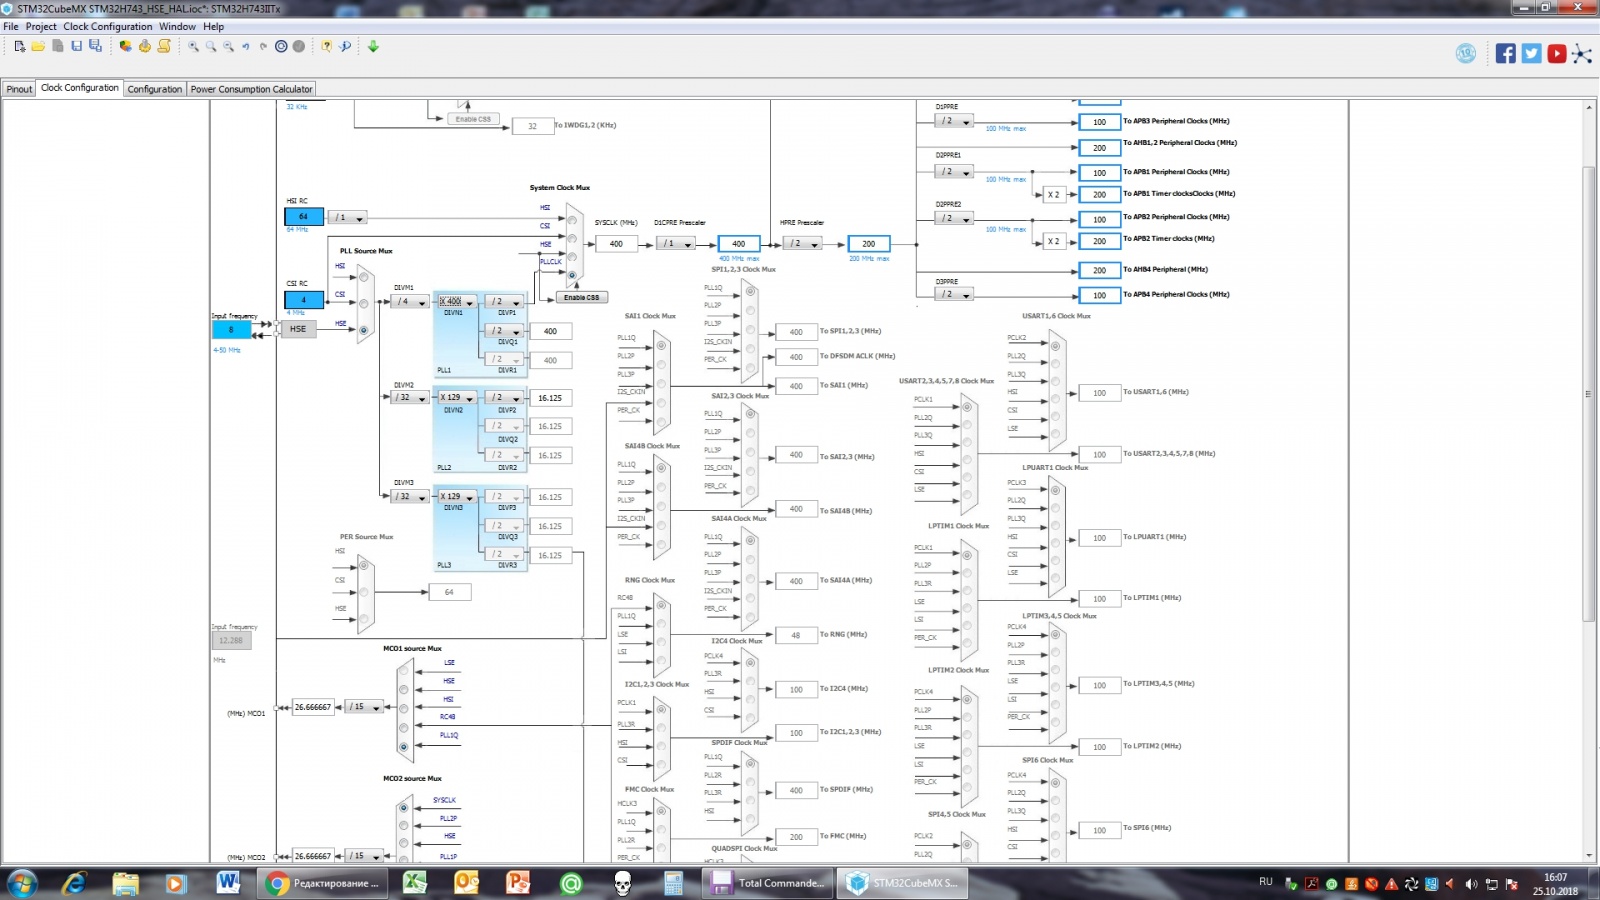
Task: Open the HPRE Prescaler /2 dropdown
Action: [x=803, y=243]
